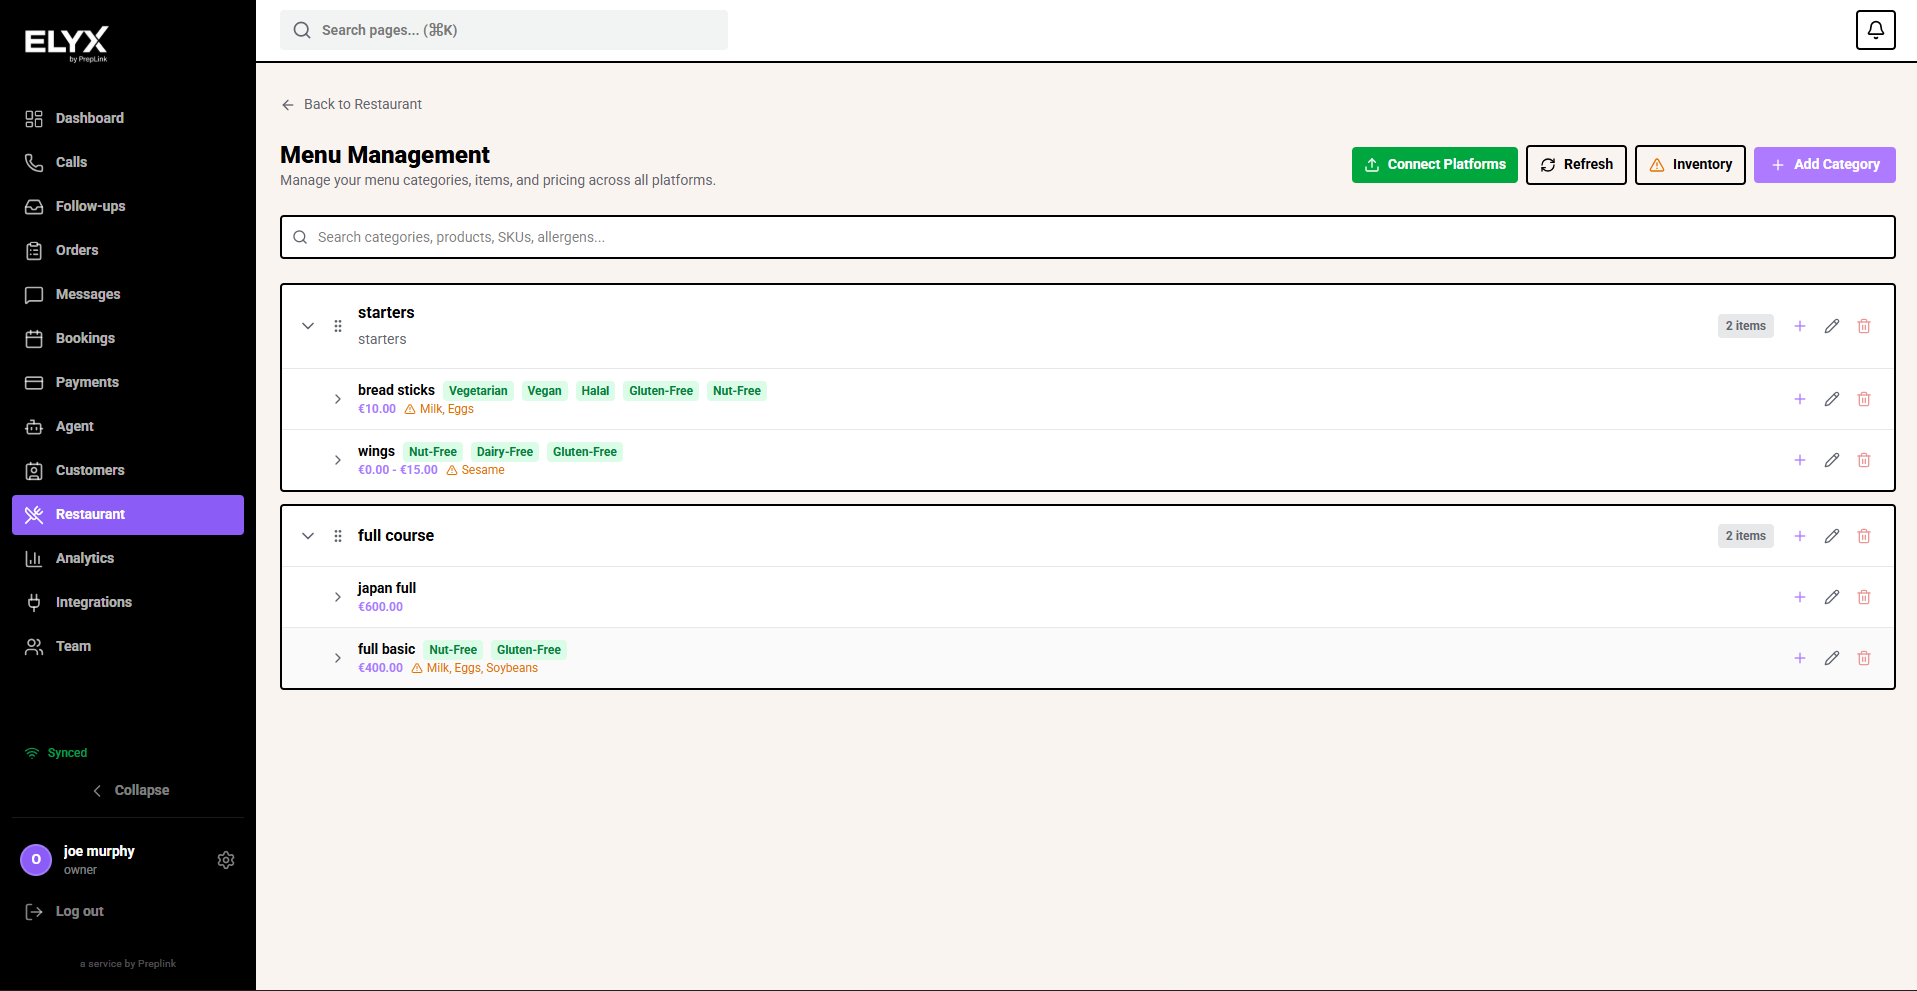This screenshot has height=991, width=1917.
Task: Open Messages section
Action: 128,294
